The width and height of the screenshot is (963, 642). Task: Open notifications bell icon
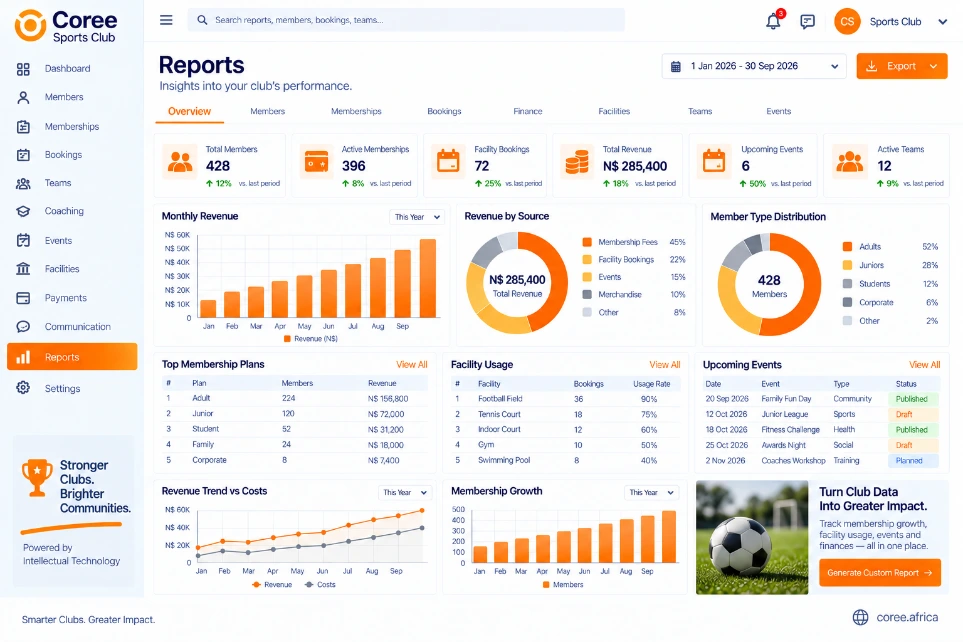point(773,22)
